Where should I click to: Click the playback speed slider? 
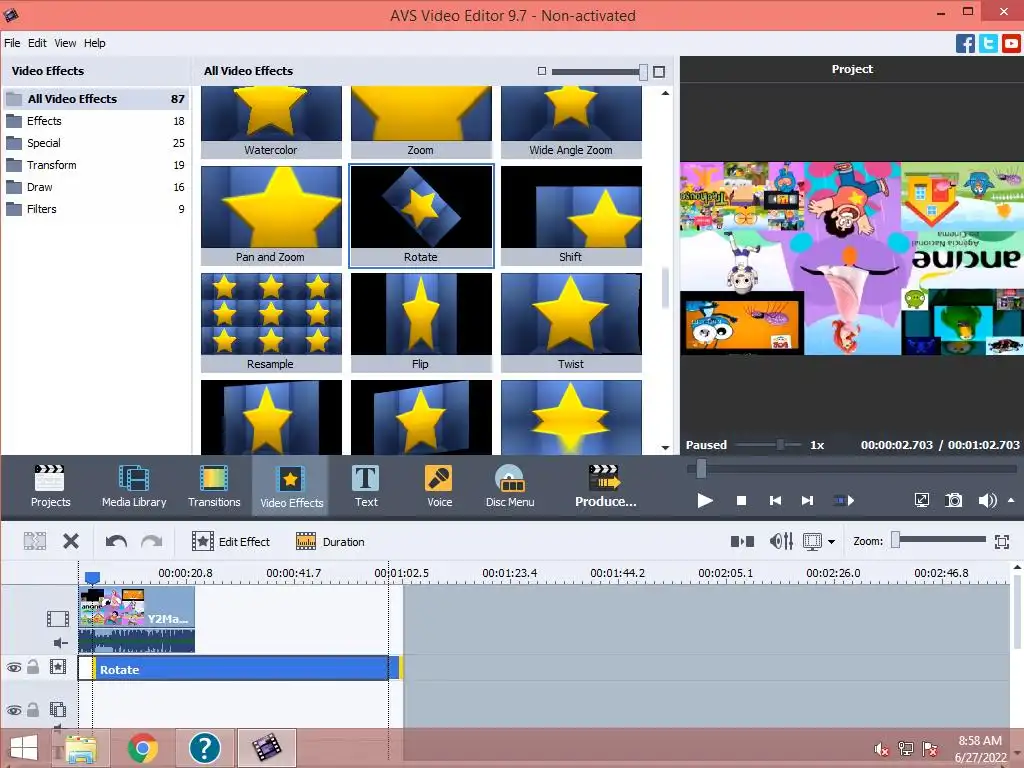click(768, 445)
